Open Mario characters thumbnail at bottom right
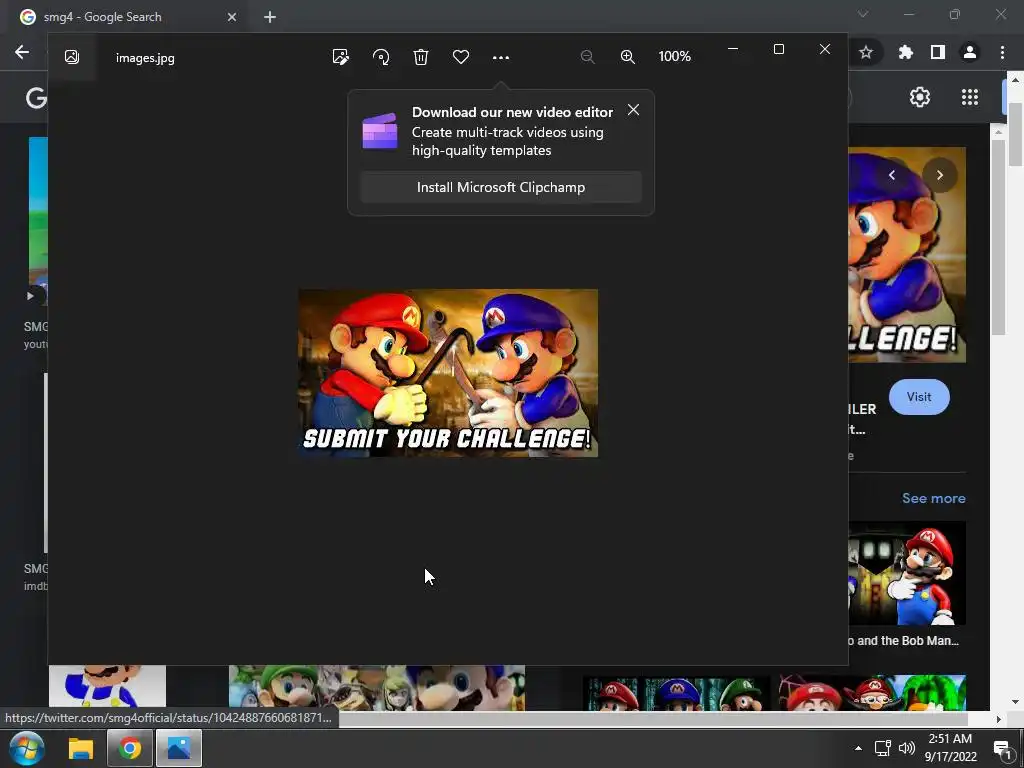This screenshot has height=768, width=1024. coord(872,692)
